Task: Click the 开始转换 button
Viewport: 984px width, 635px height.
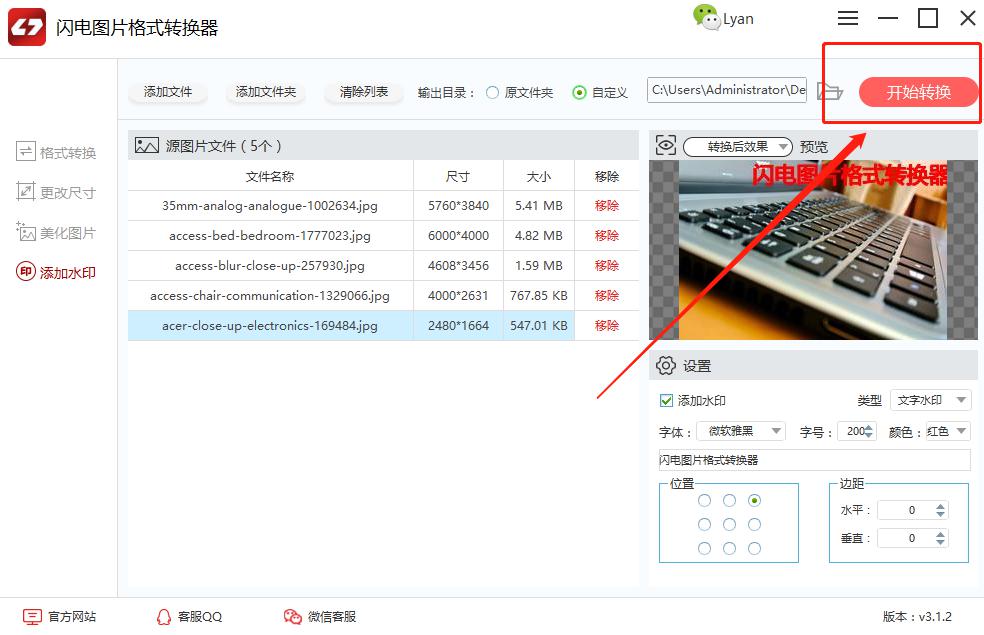Action: pos(918,92)
